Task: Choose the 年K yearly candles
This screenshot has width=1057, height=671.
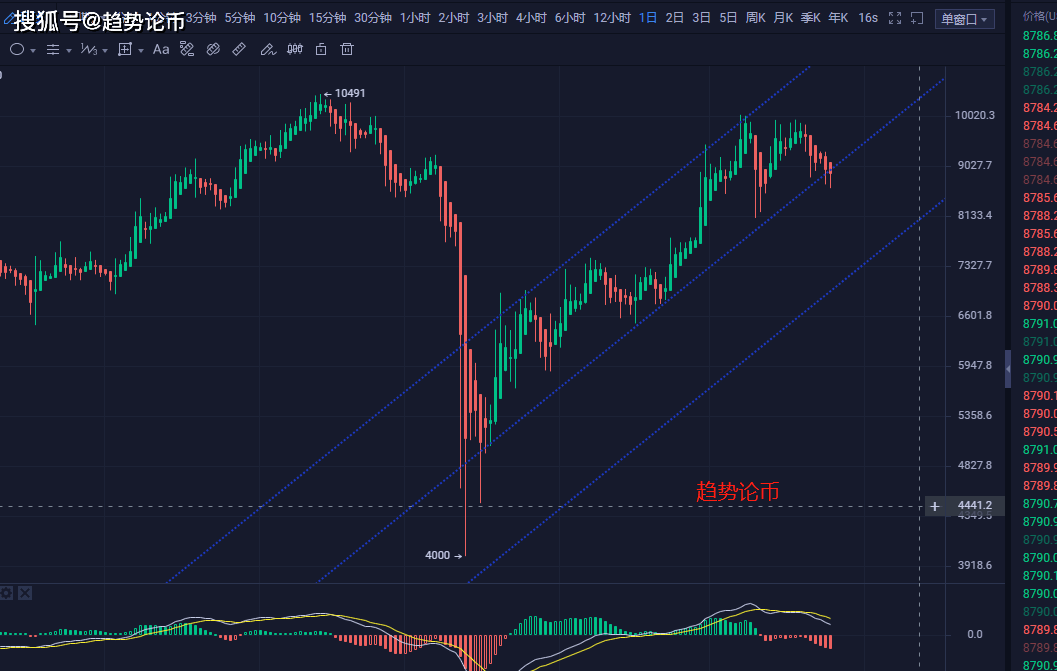Action: tap(838, 18)
